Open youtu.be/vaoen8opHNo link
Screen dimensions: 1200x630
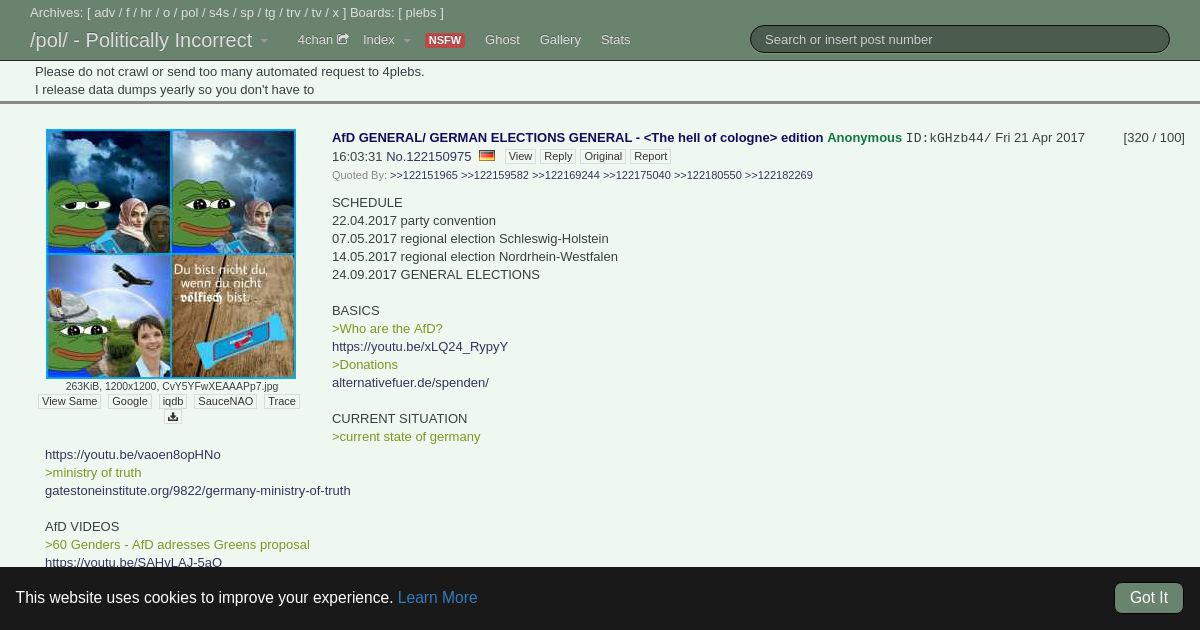click(133, 455)
